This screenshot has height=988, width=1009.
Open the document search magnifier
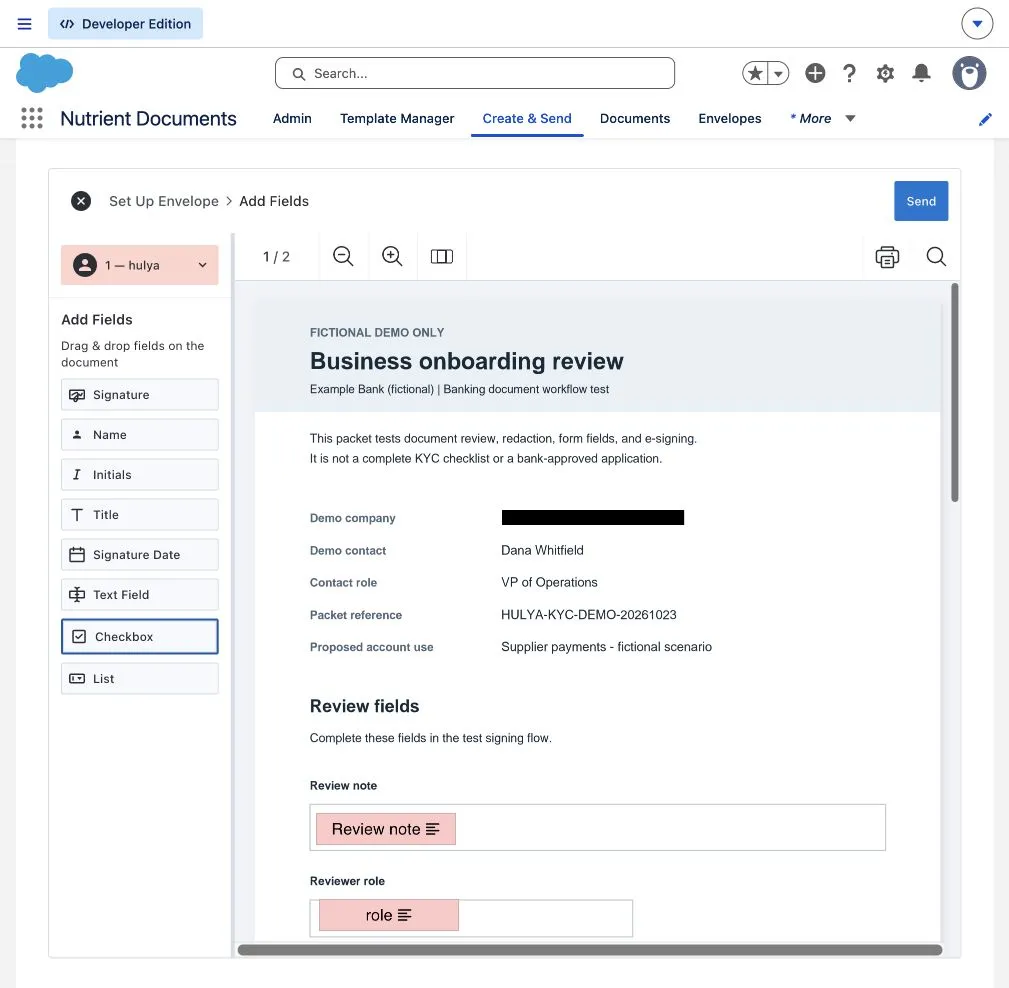[936, 257]
